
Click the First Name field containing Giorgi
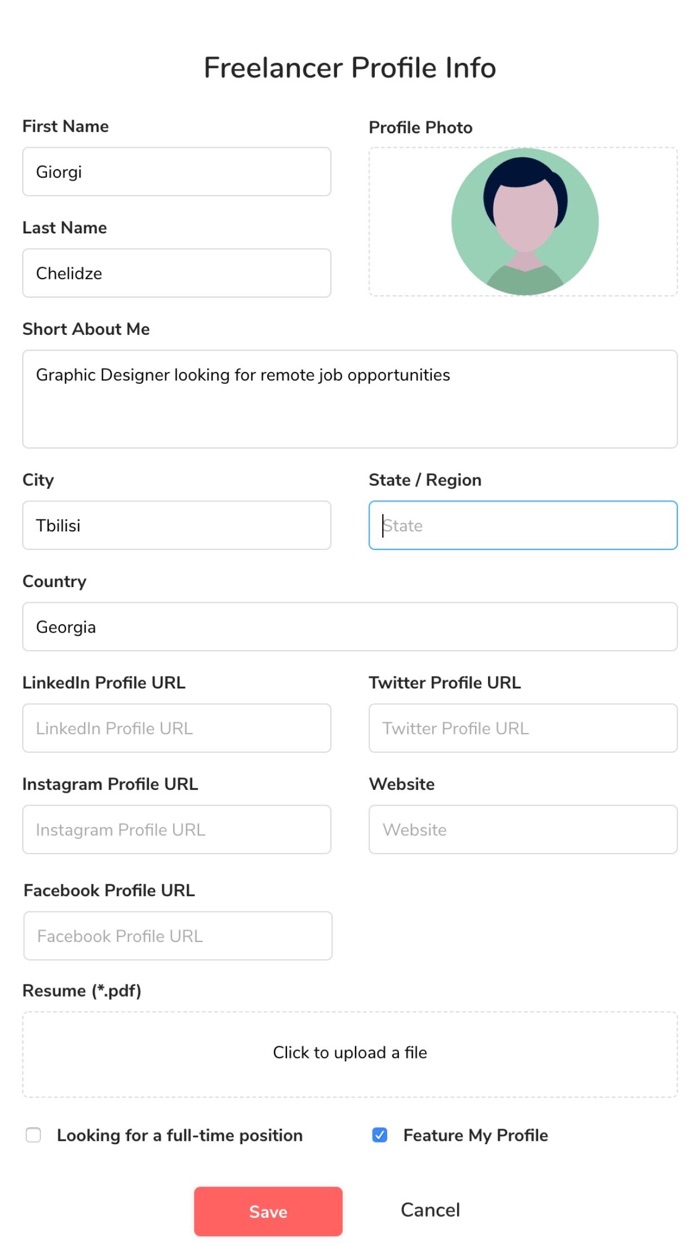(176, 172)
